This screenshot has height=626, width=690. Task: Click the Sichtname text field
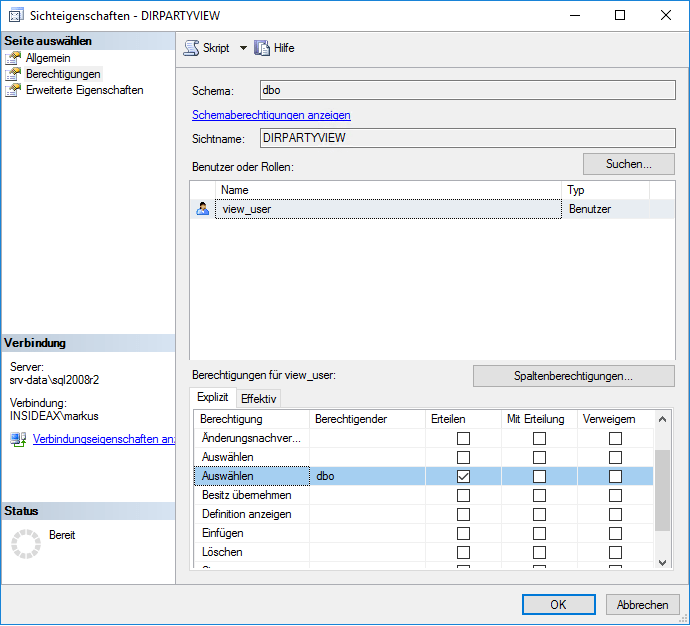[467, 139]
